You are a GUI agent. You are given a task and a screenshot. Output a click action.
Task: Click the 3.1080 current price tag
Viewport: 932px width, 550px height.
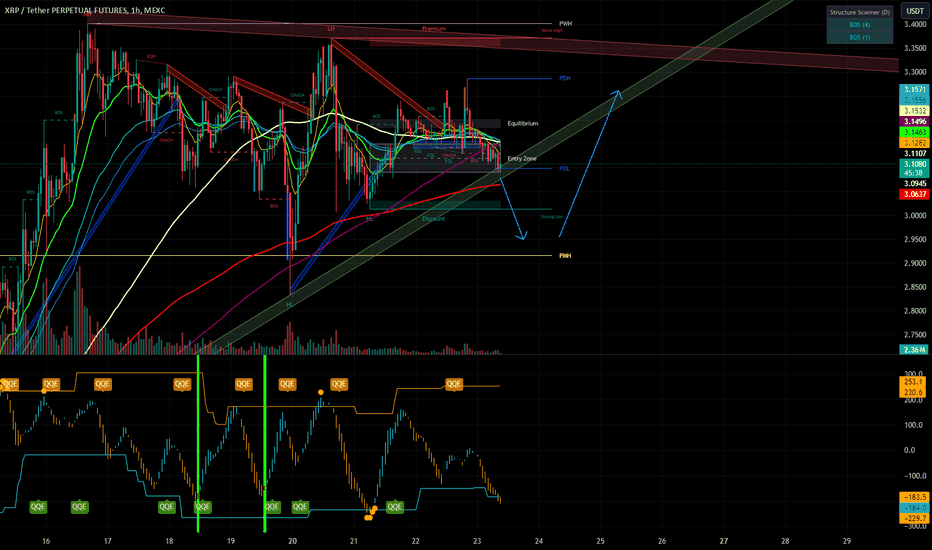click(x=915, y=164)
